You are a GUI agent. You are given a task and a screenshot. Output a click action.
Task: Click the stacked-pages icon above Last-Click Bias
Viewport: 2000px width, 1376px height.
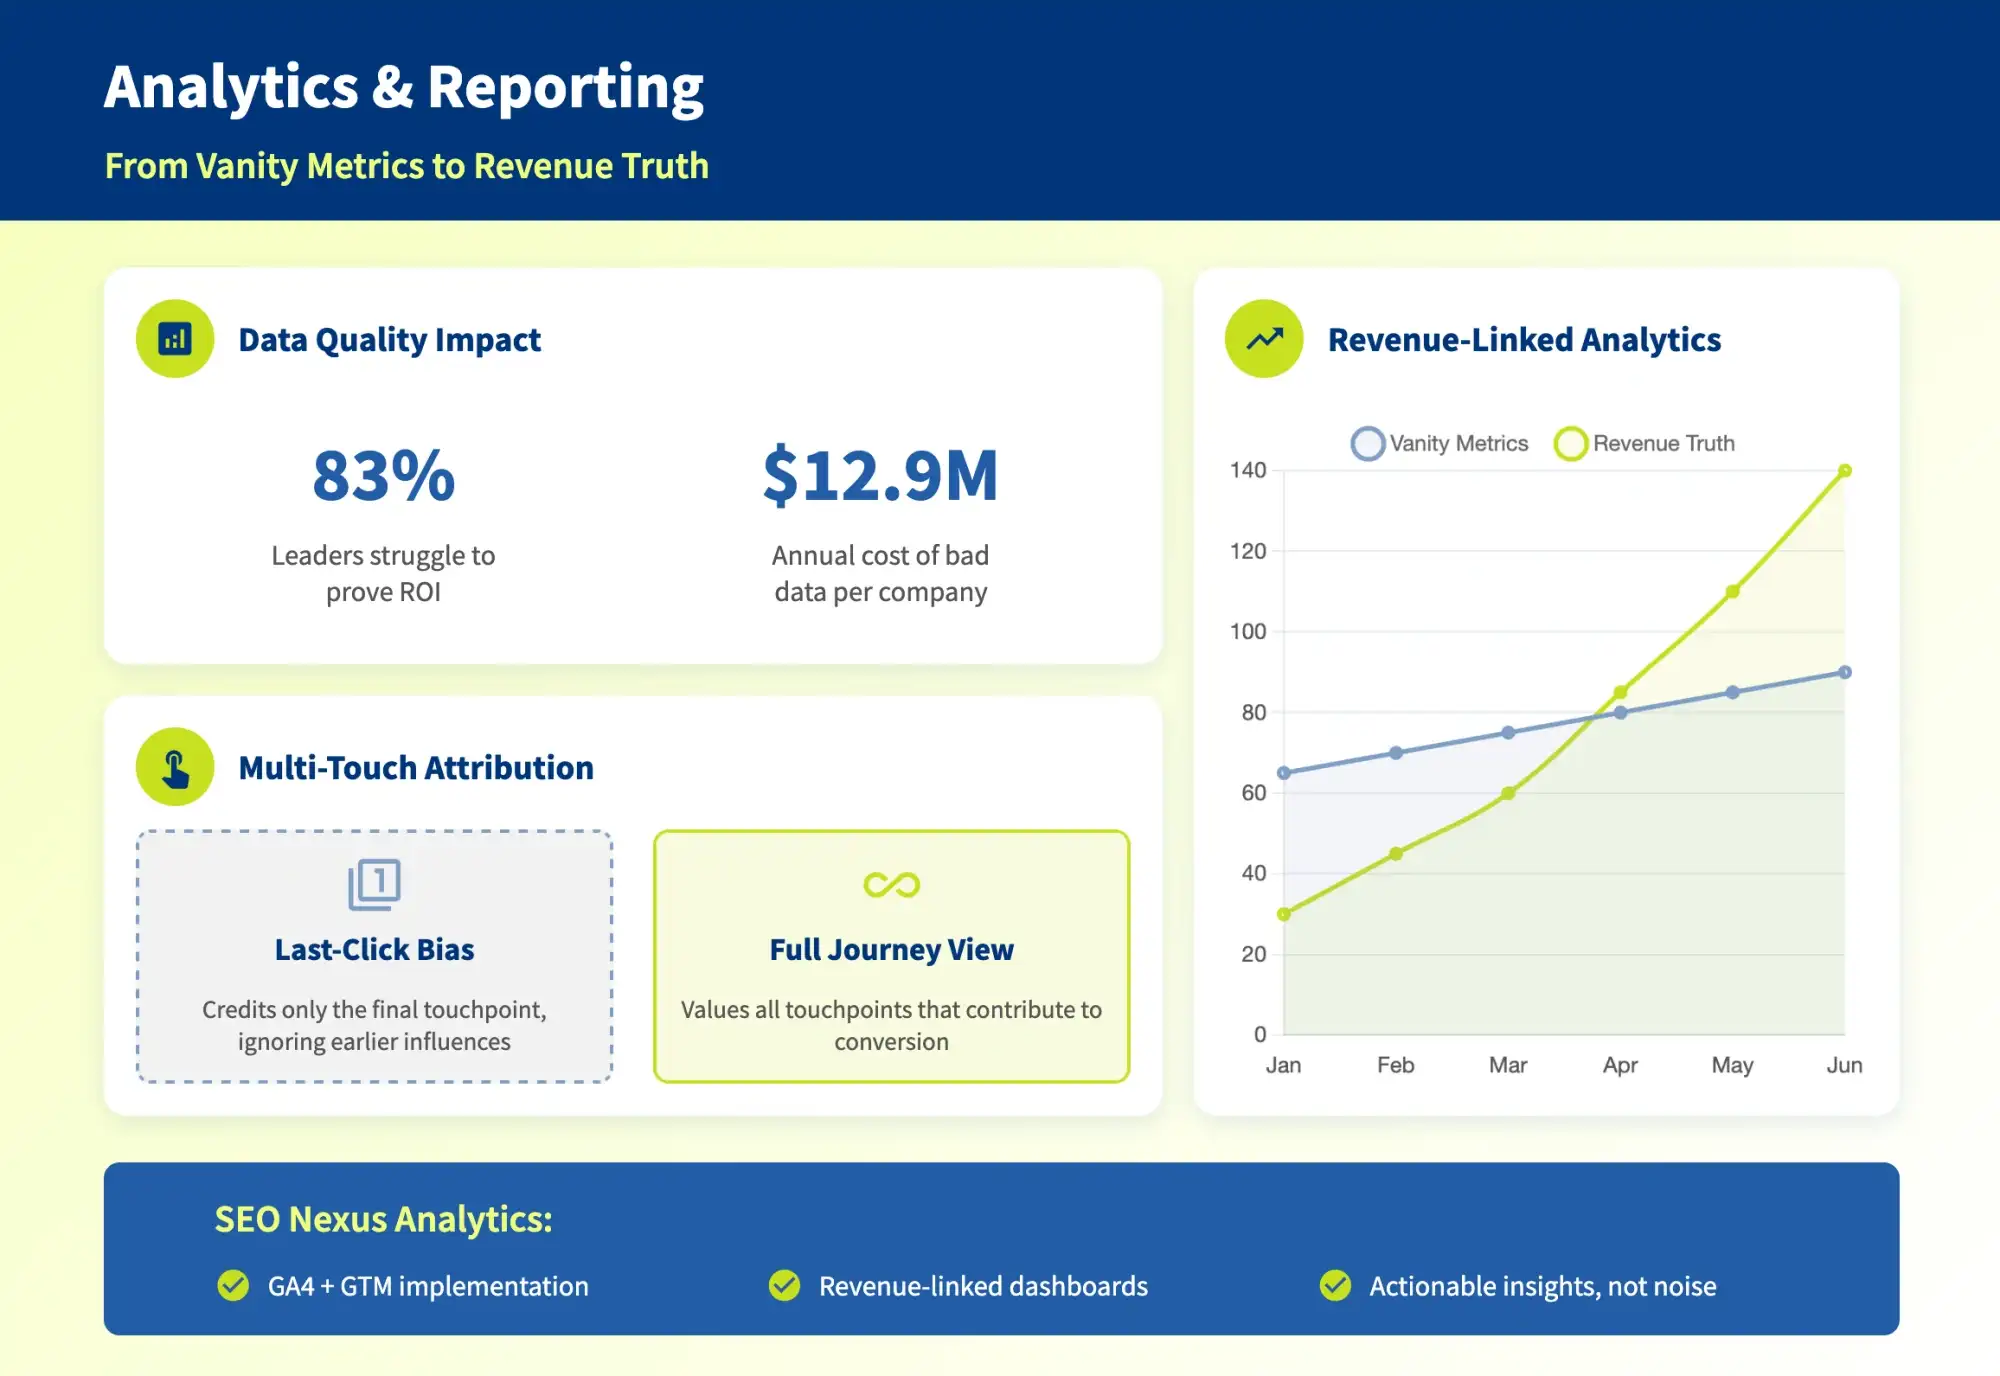(374, 884)
